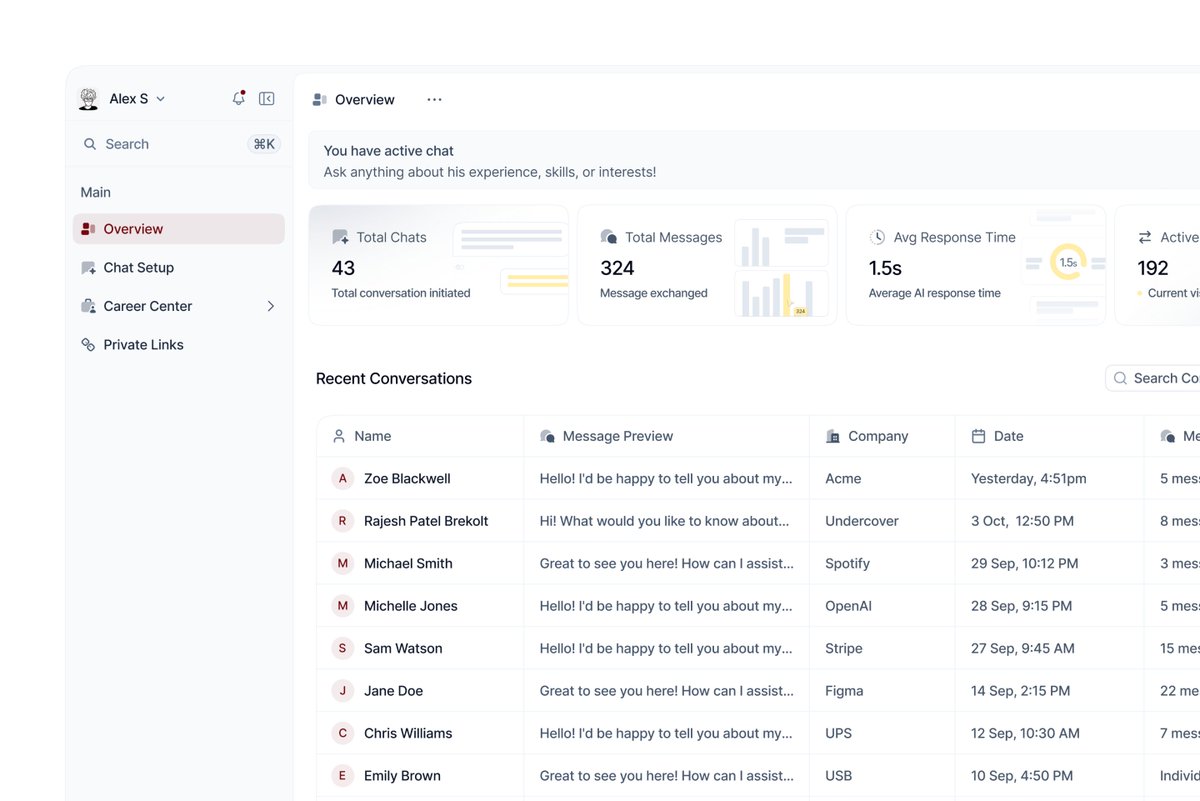Screen dimensions: 1200x801
Task: Open Zoe Blackwell conversation name
Action: pyautogui.click(x=407, y=479)
